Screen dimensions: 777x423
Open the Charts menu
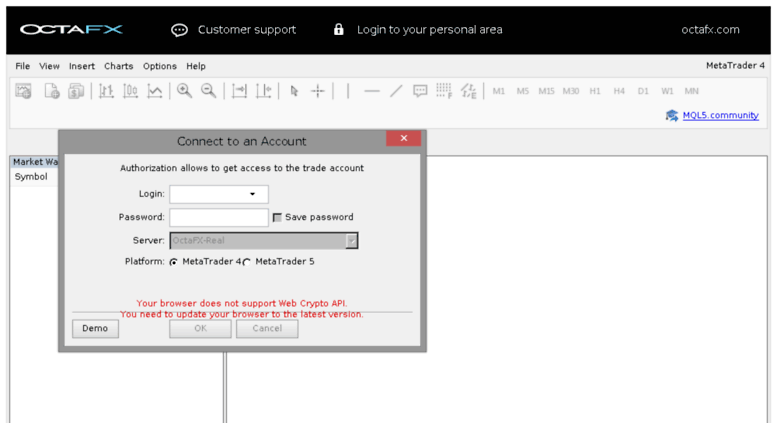pos(118,66)
